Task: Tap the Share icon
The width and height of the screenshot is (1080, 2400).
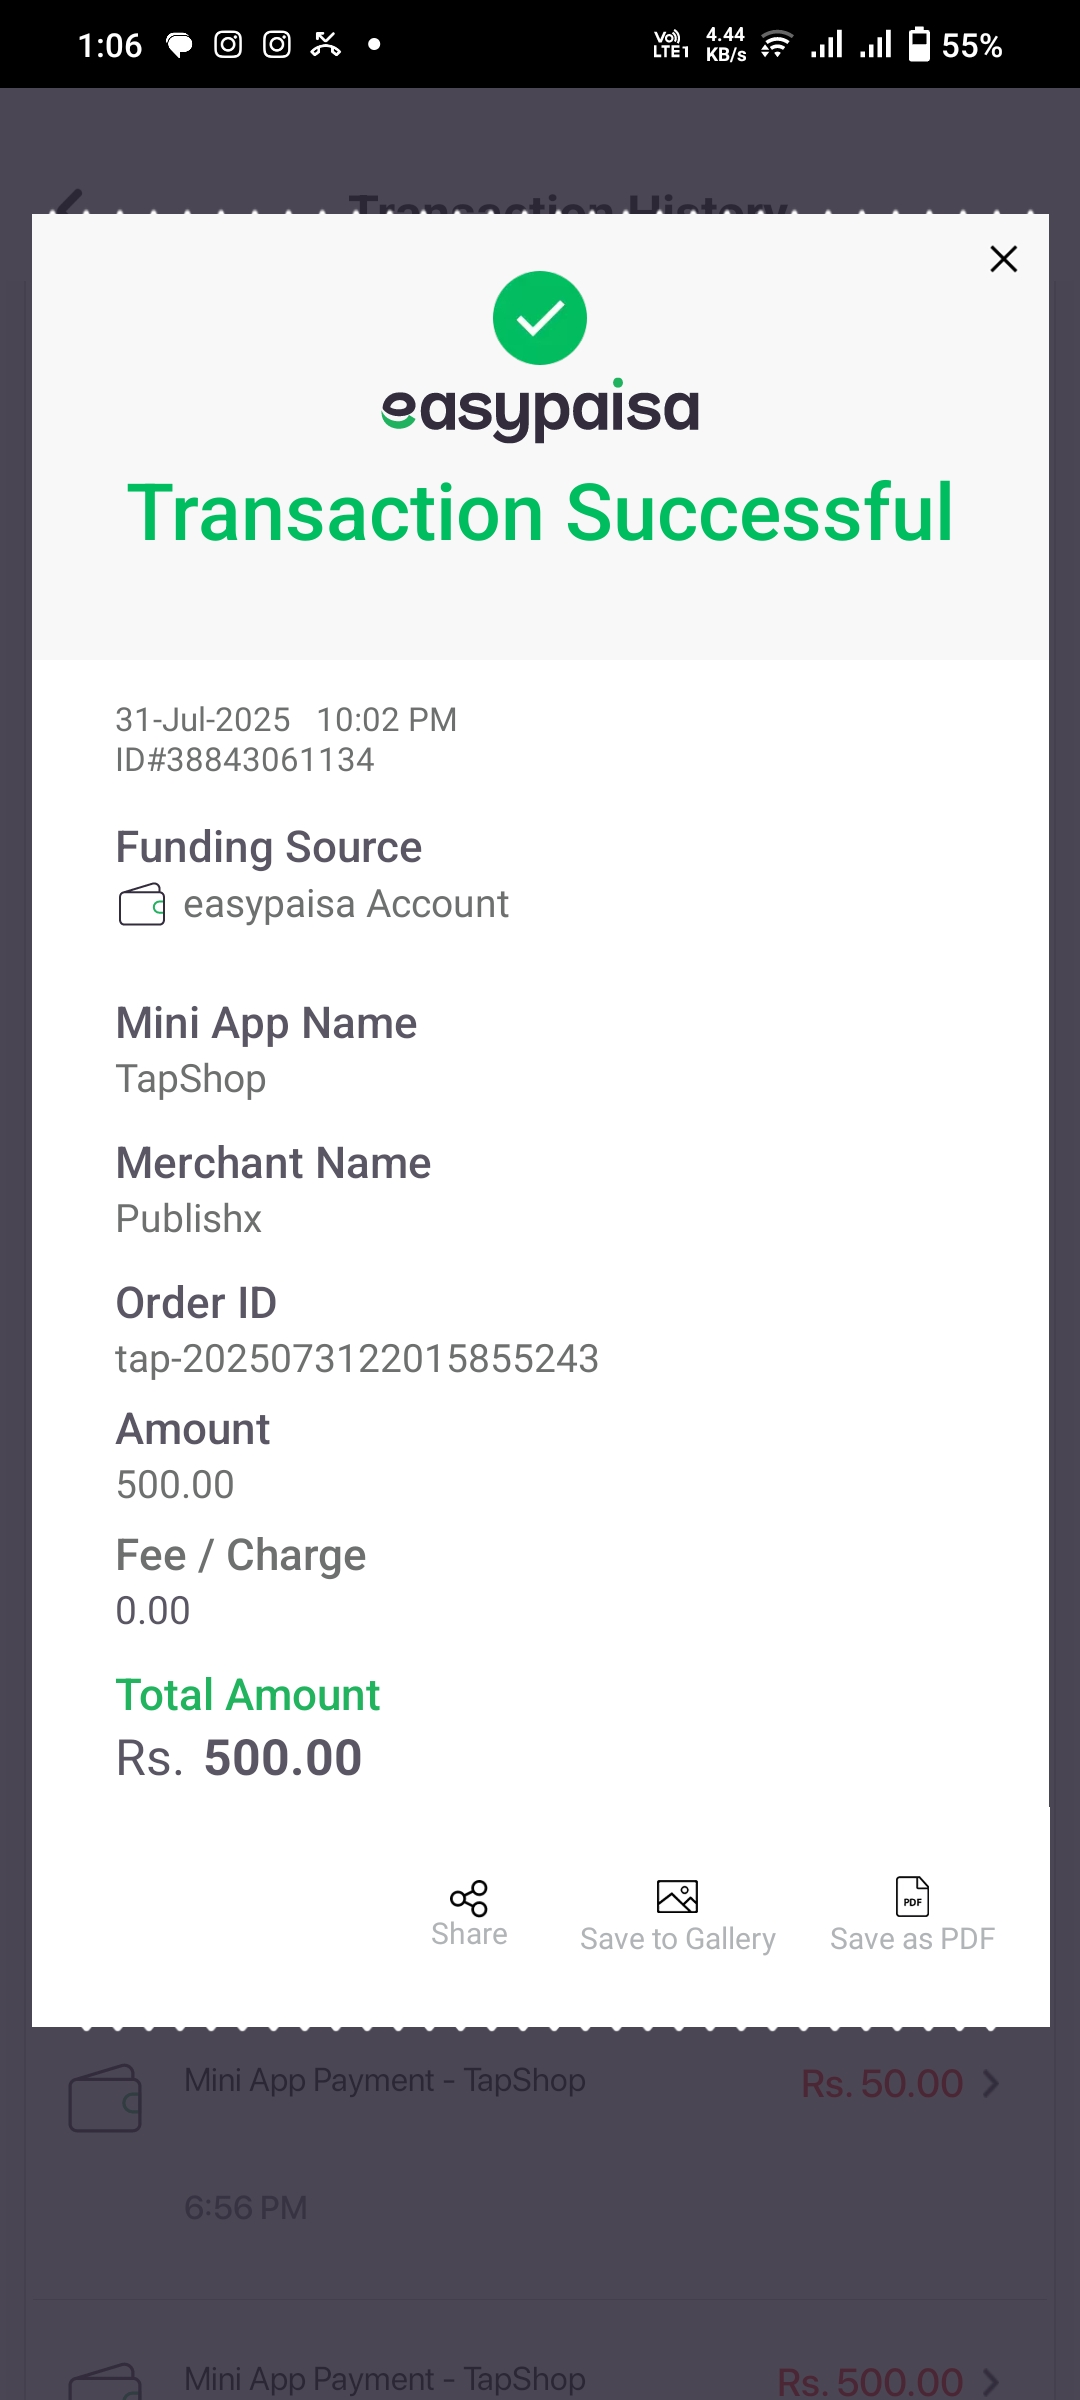Action: 469,1897
